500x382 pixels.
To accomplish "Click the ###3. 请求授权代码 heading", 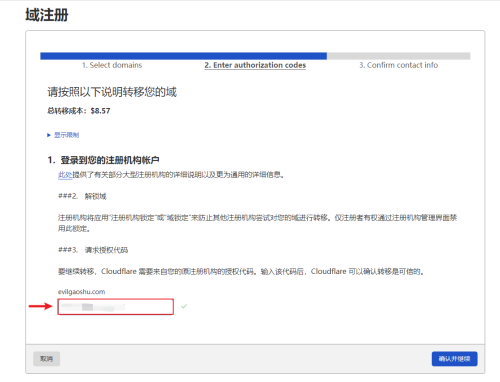I will 93,250.
